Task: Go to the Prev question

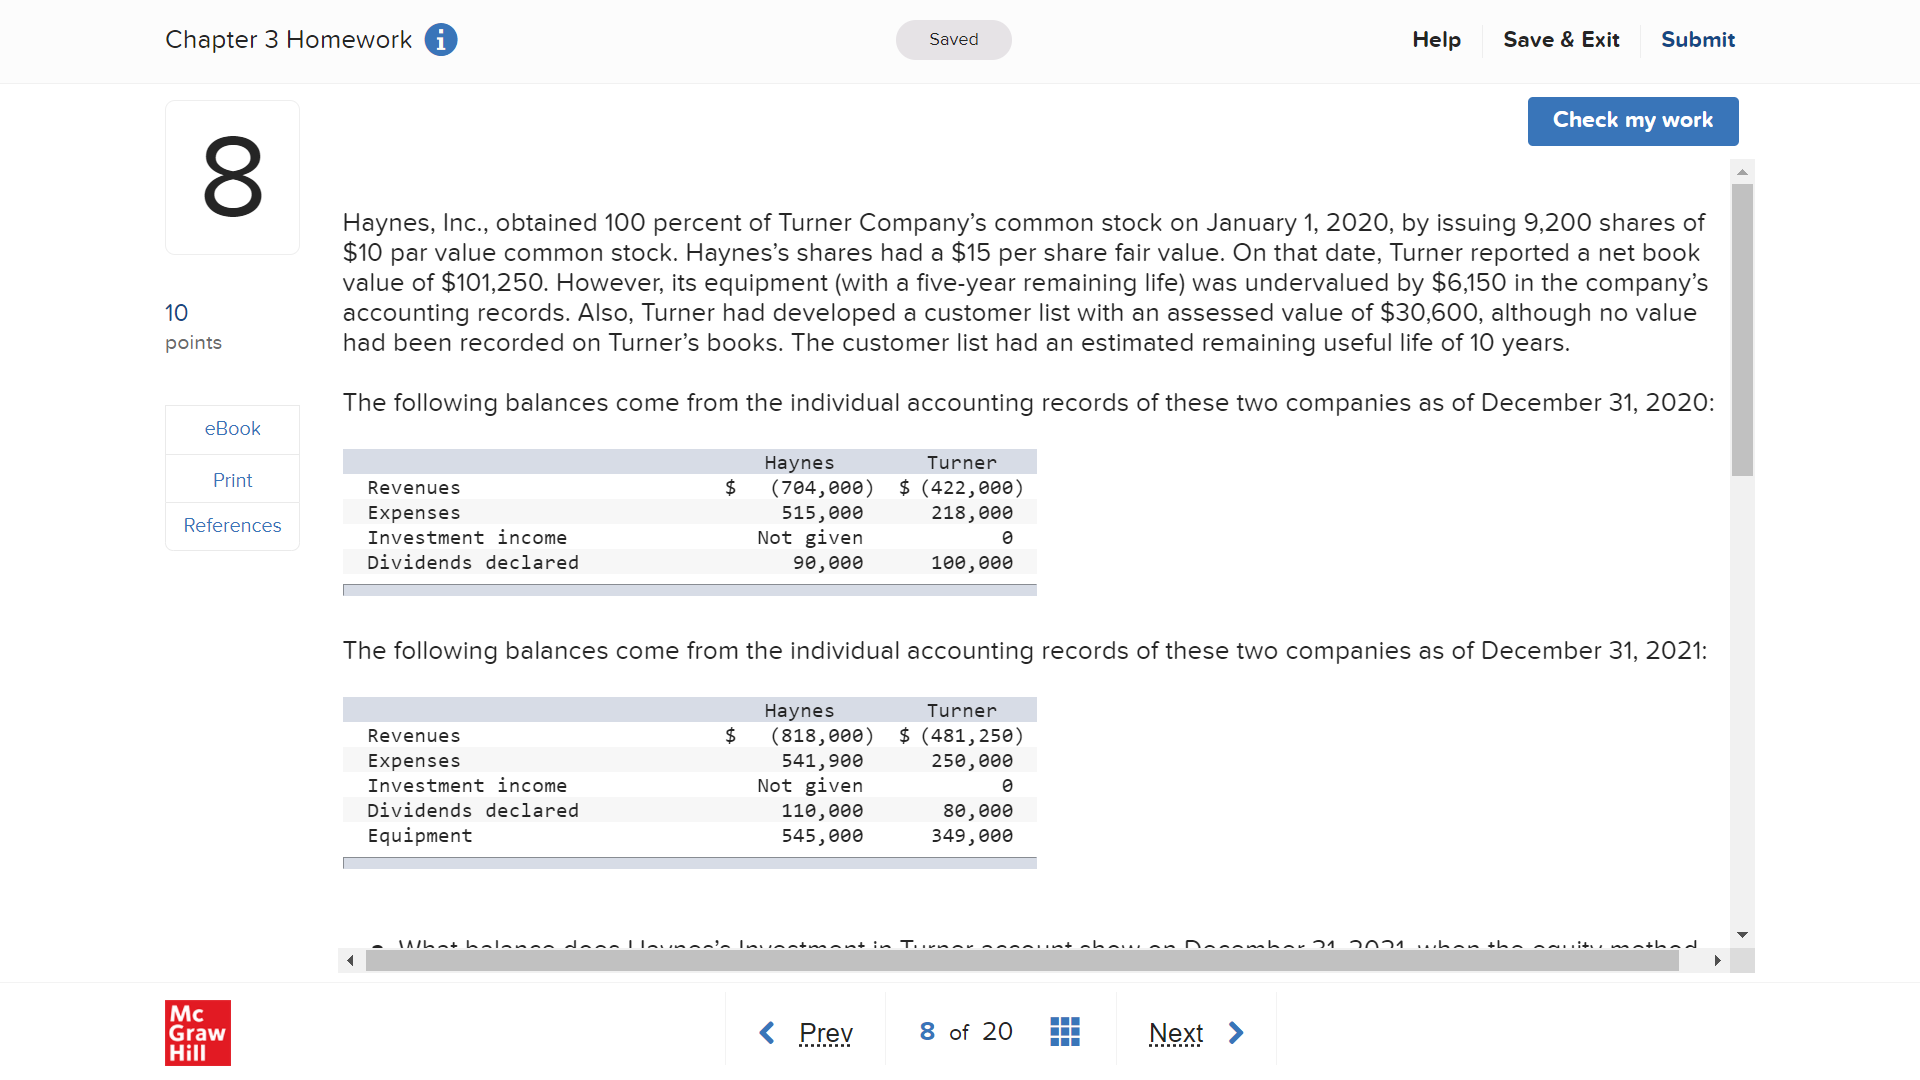Action: point(825,1032)
